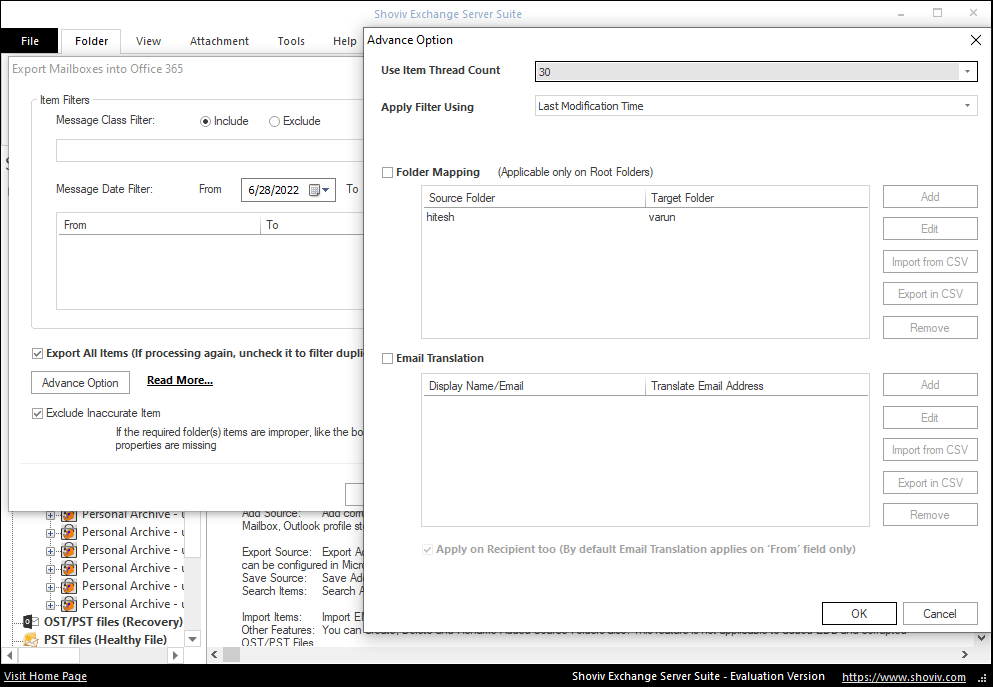Uncheck Export All Items checkbox
Viewport: 993px width, 687px height.
[37, 353]
